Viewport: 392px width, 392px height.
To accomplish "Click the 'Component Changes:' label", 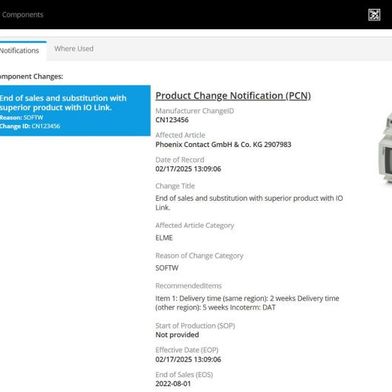I will (x=31, y=76).
